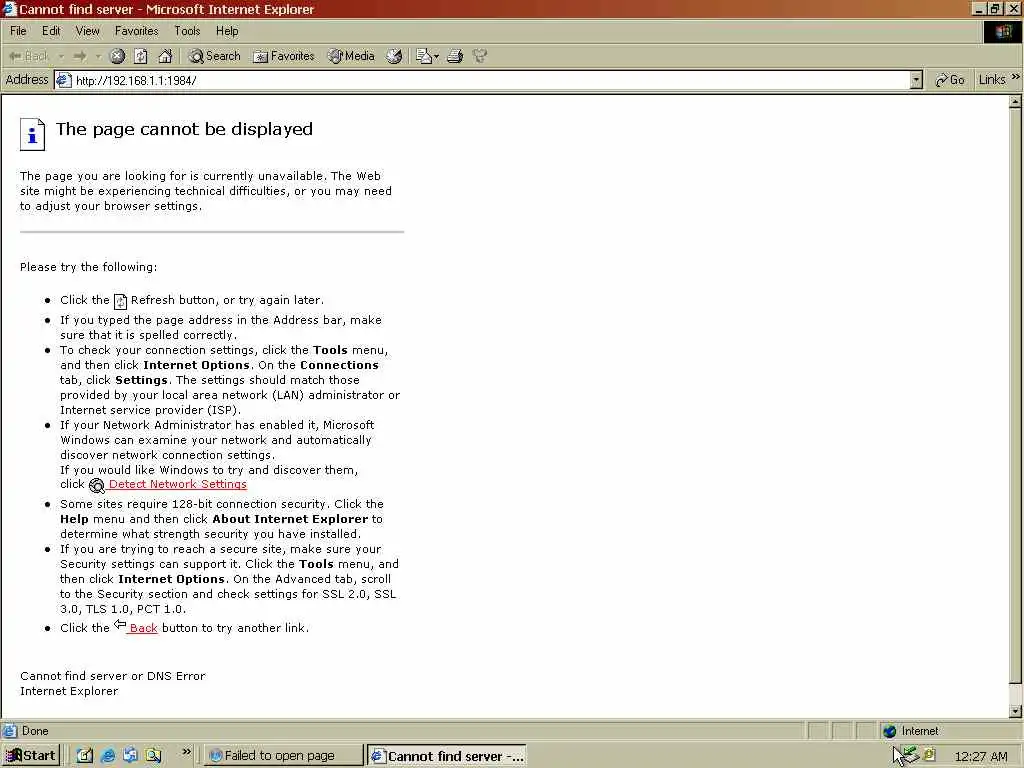Expand the Quick Launch overflow chevron
The width and height of the screenshot is (1024, 768).
186,752
